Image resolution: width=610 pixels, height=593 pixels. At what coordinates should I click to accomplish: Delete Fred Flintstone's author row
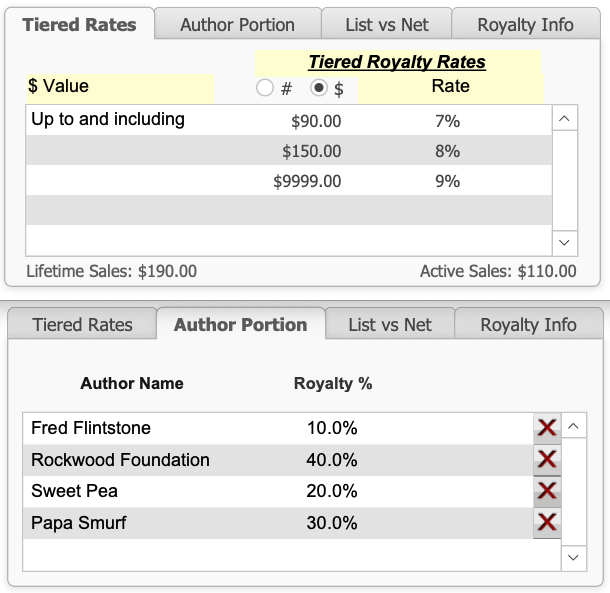tap(546, 428)
